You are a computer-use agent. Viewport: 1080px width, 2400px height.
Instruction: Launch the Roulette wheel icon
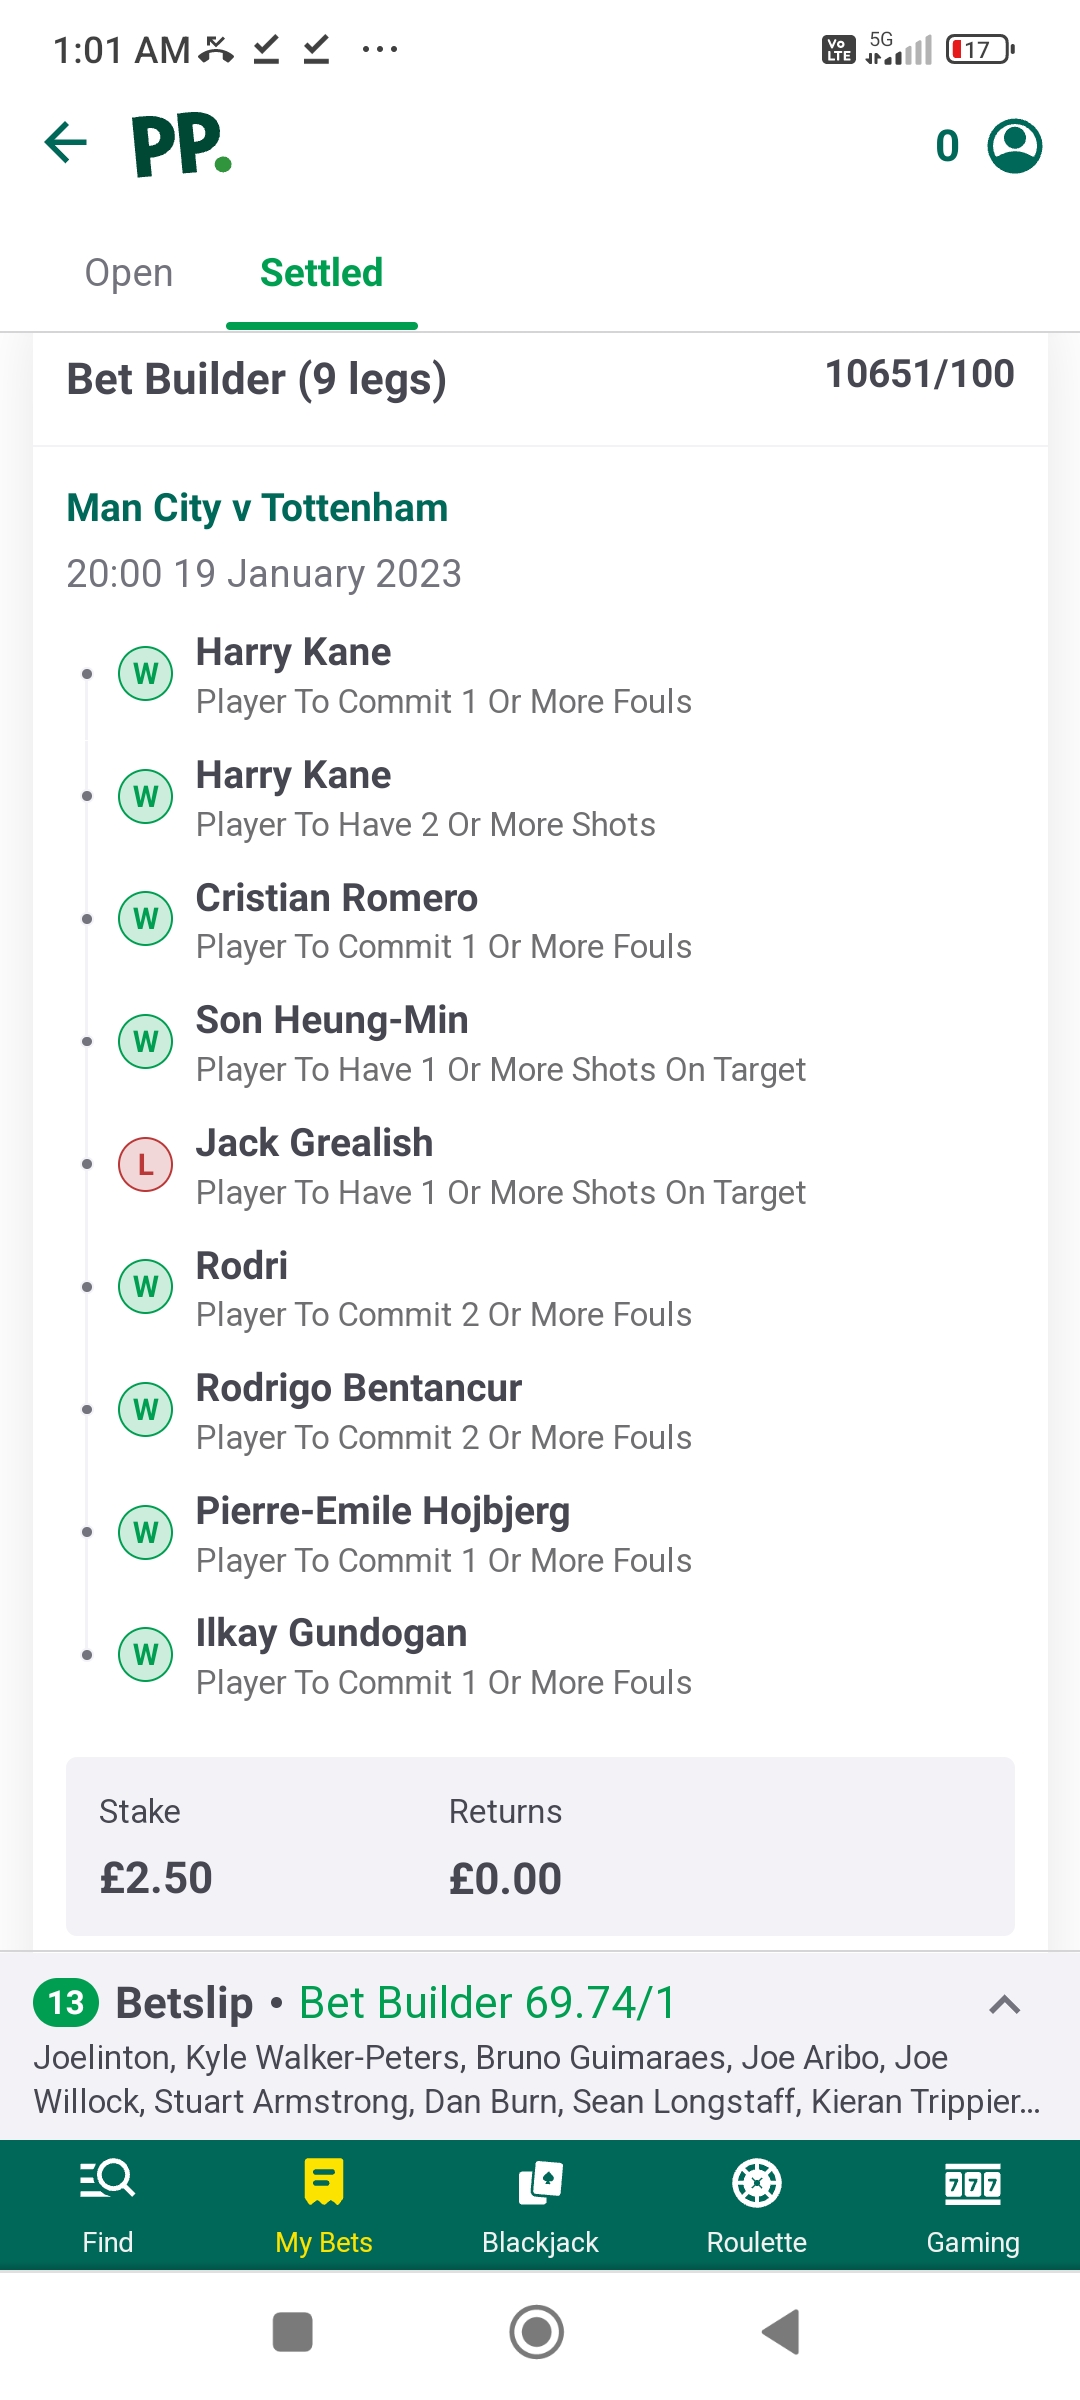tap(756, 2182)
